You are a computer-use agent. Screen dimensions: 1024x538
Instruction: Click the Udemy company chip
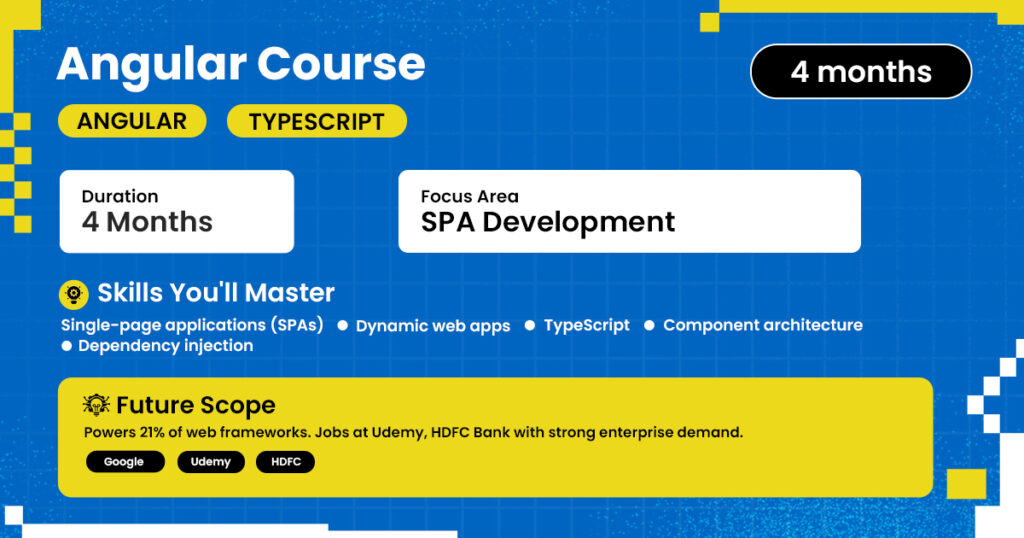[211, 462]
